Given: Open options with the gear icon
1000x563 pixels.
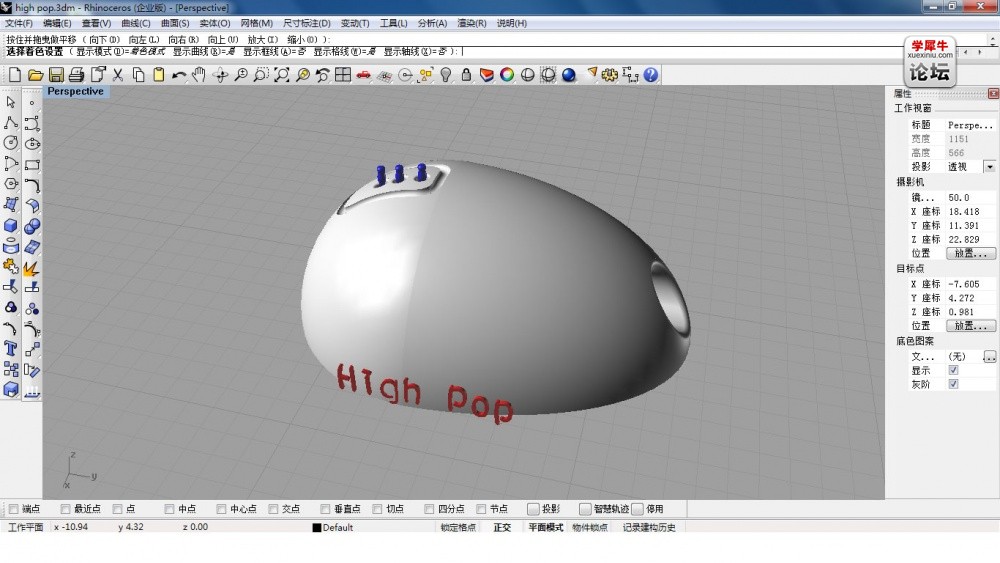Looking at the screenshot, I should pyautogui.click(x=610, y=75).
